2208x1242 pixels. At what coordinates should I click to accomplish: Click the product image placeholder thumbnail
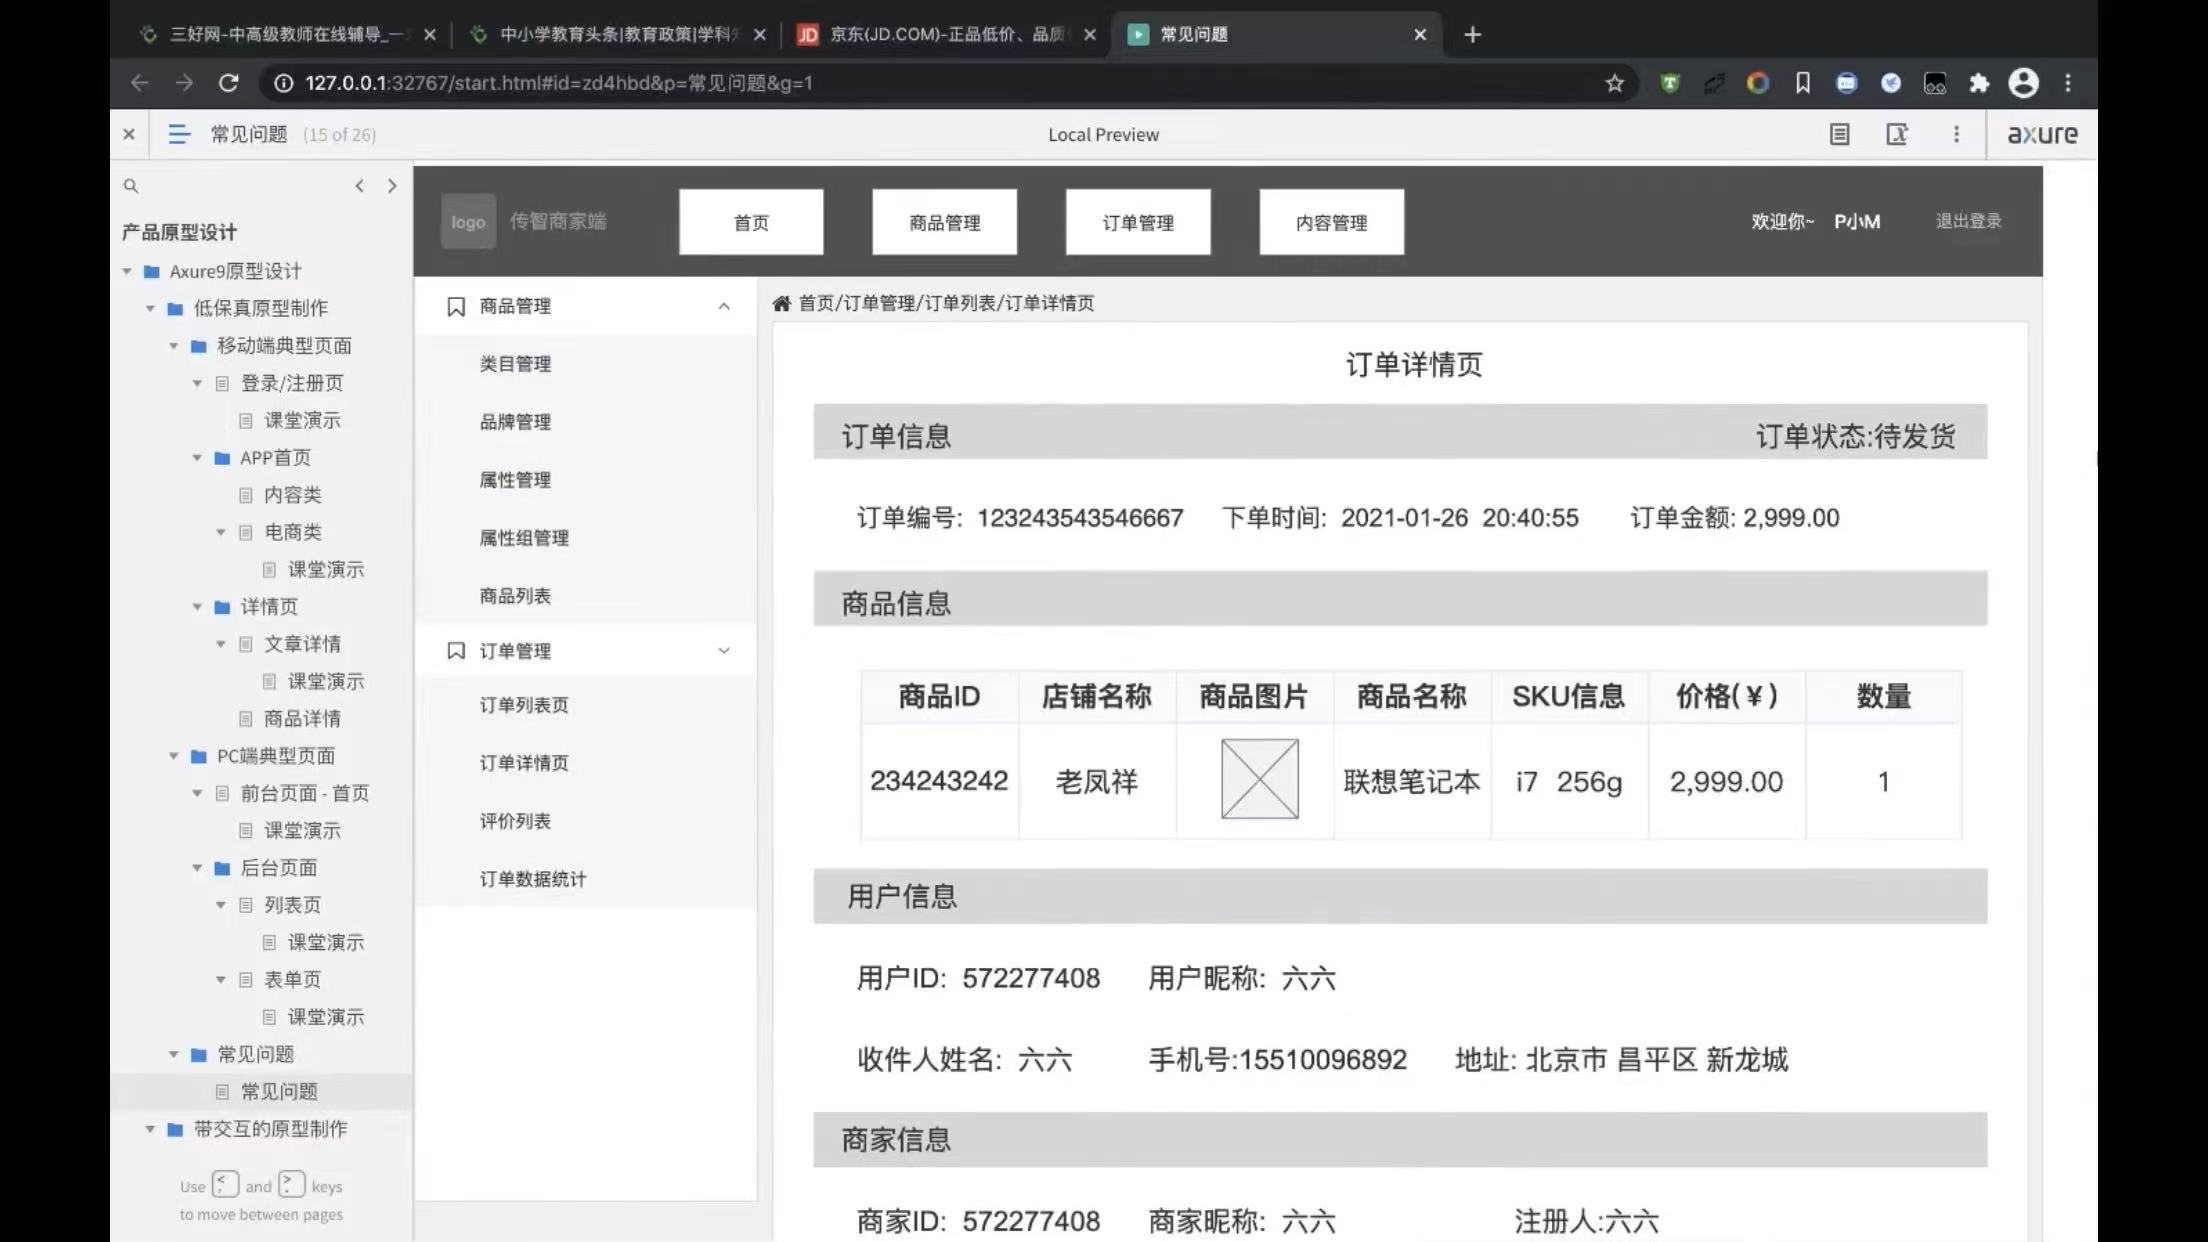click(x=1259, y=779)
